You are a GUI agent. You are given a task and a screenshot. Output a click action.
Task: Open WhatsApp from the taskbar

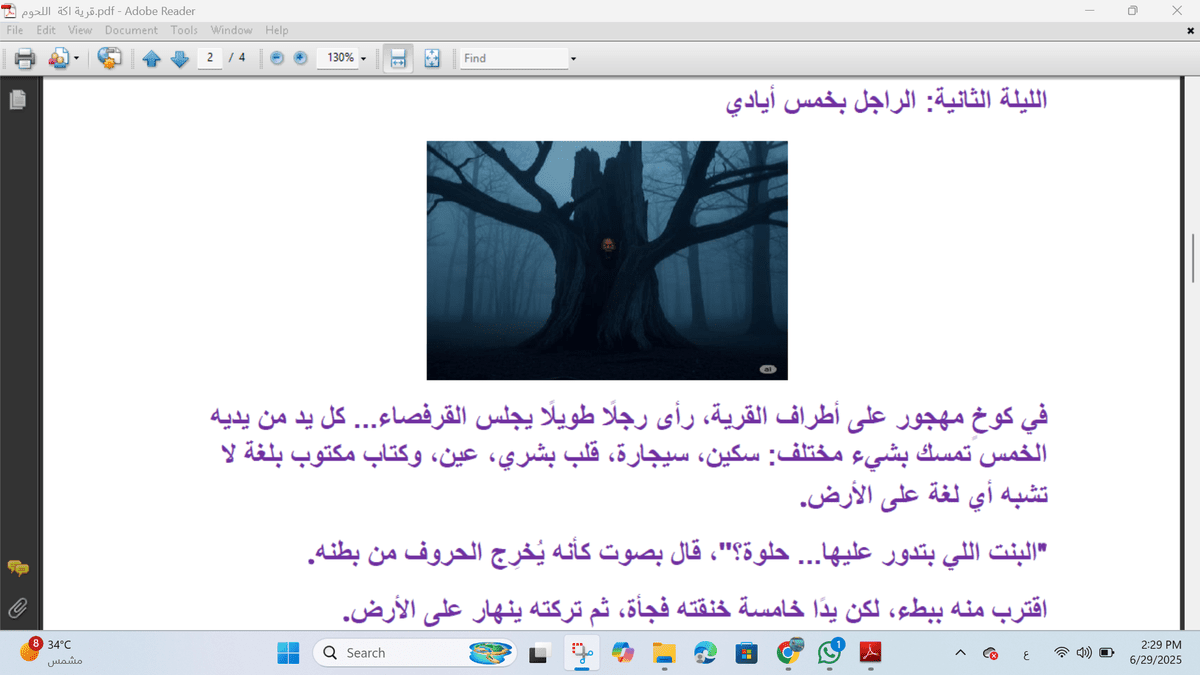pos(830,652)
